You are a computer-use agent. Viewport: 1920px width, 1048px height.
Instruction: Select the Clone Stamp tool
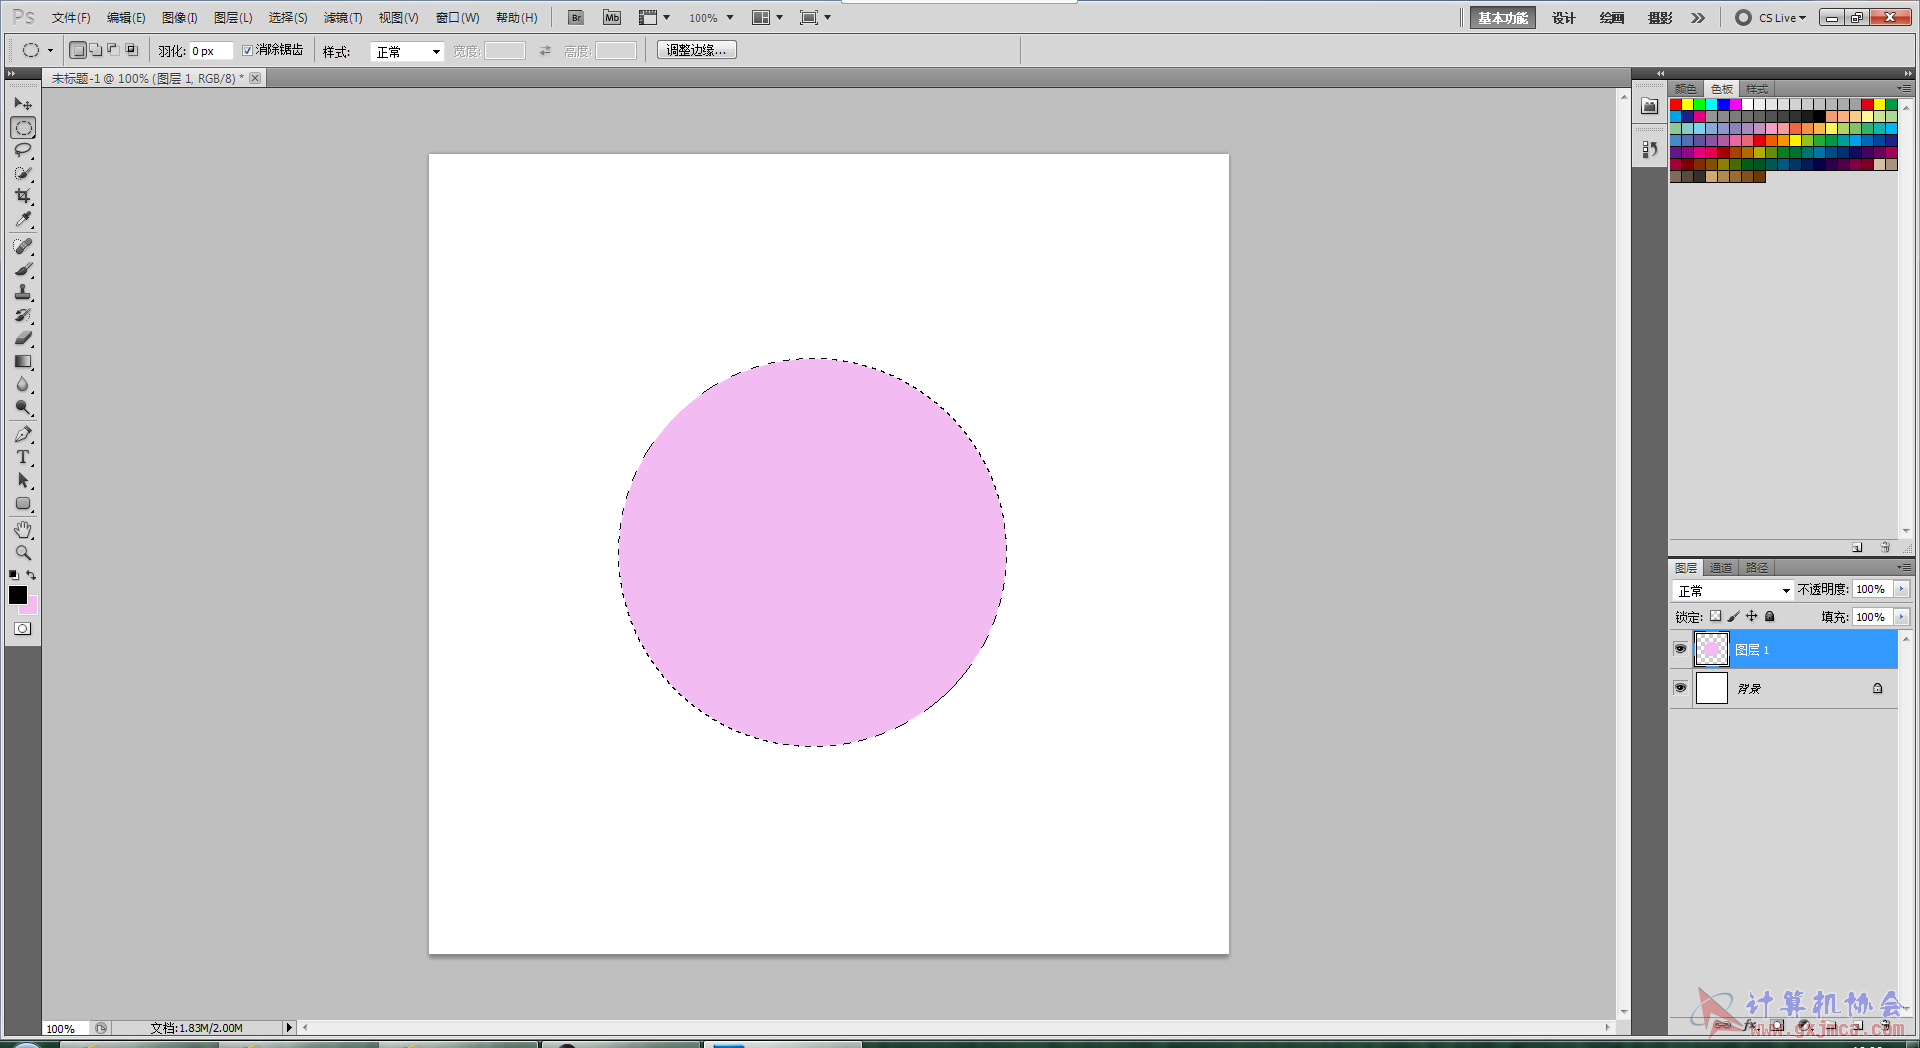pyautogui.click(x=23, y=292)
